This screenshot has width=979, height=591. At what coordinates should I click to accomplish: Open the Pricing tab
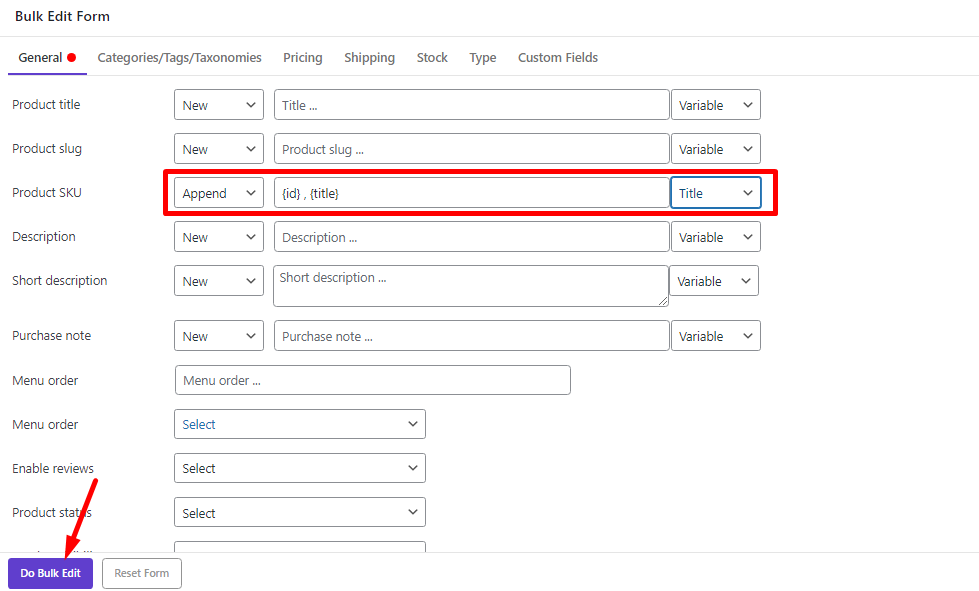302,58
